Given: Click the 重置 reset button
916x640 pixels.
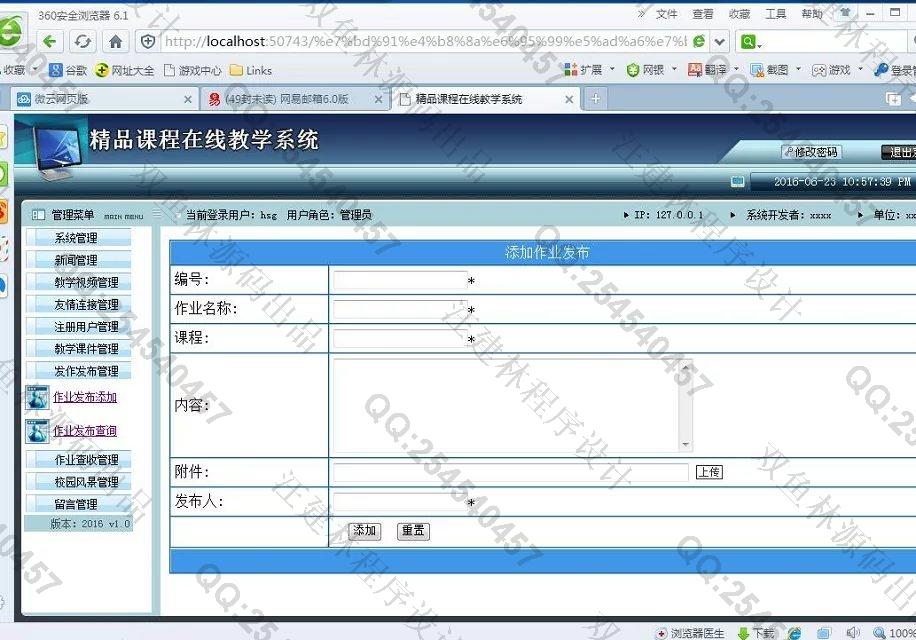Looking at the screenshot, I should point(413,531).
